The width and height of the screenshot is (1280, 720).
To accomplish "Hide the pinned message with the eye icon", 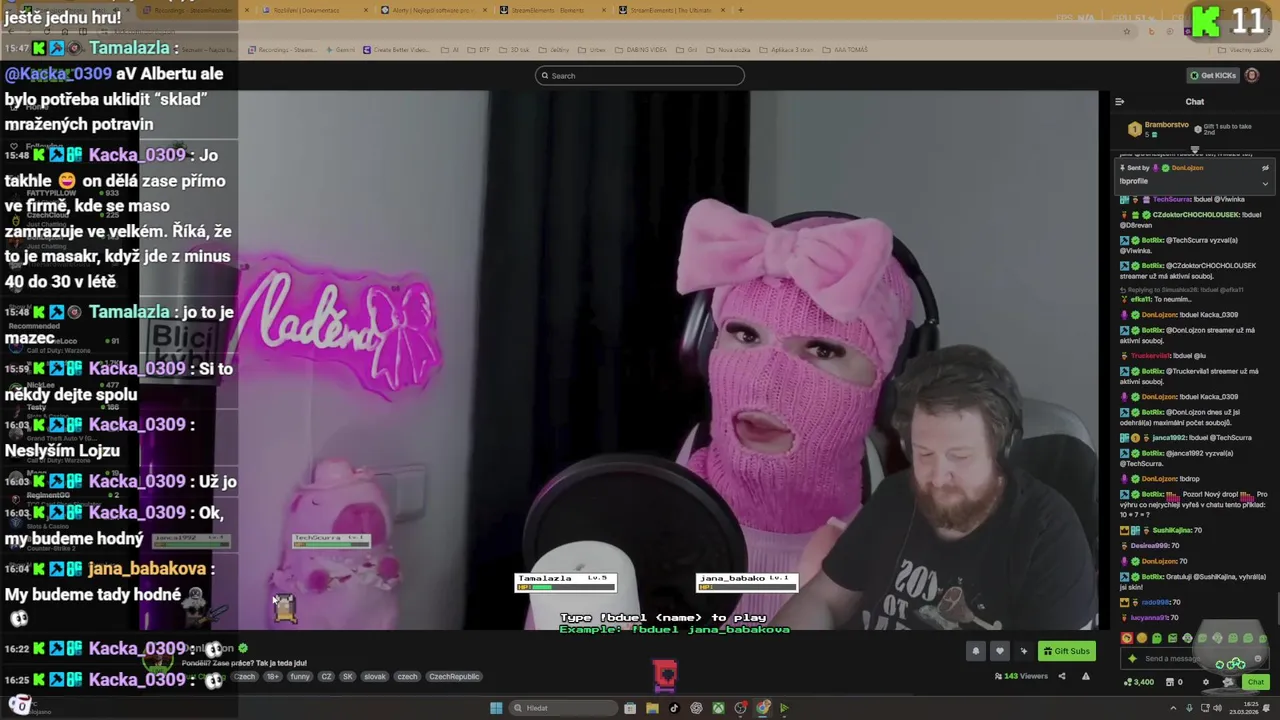I will point(1265,168).
